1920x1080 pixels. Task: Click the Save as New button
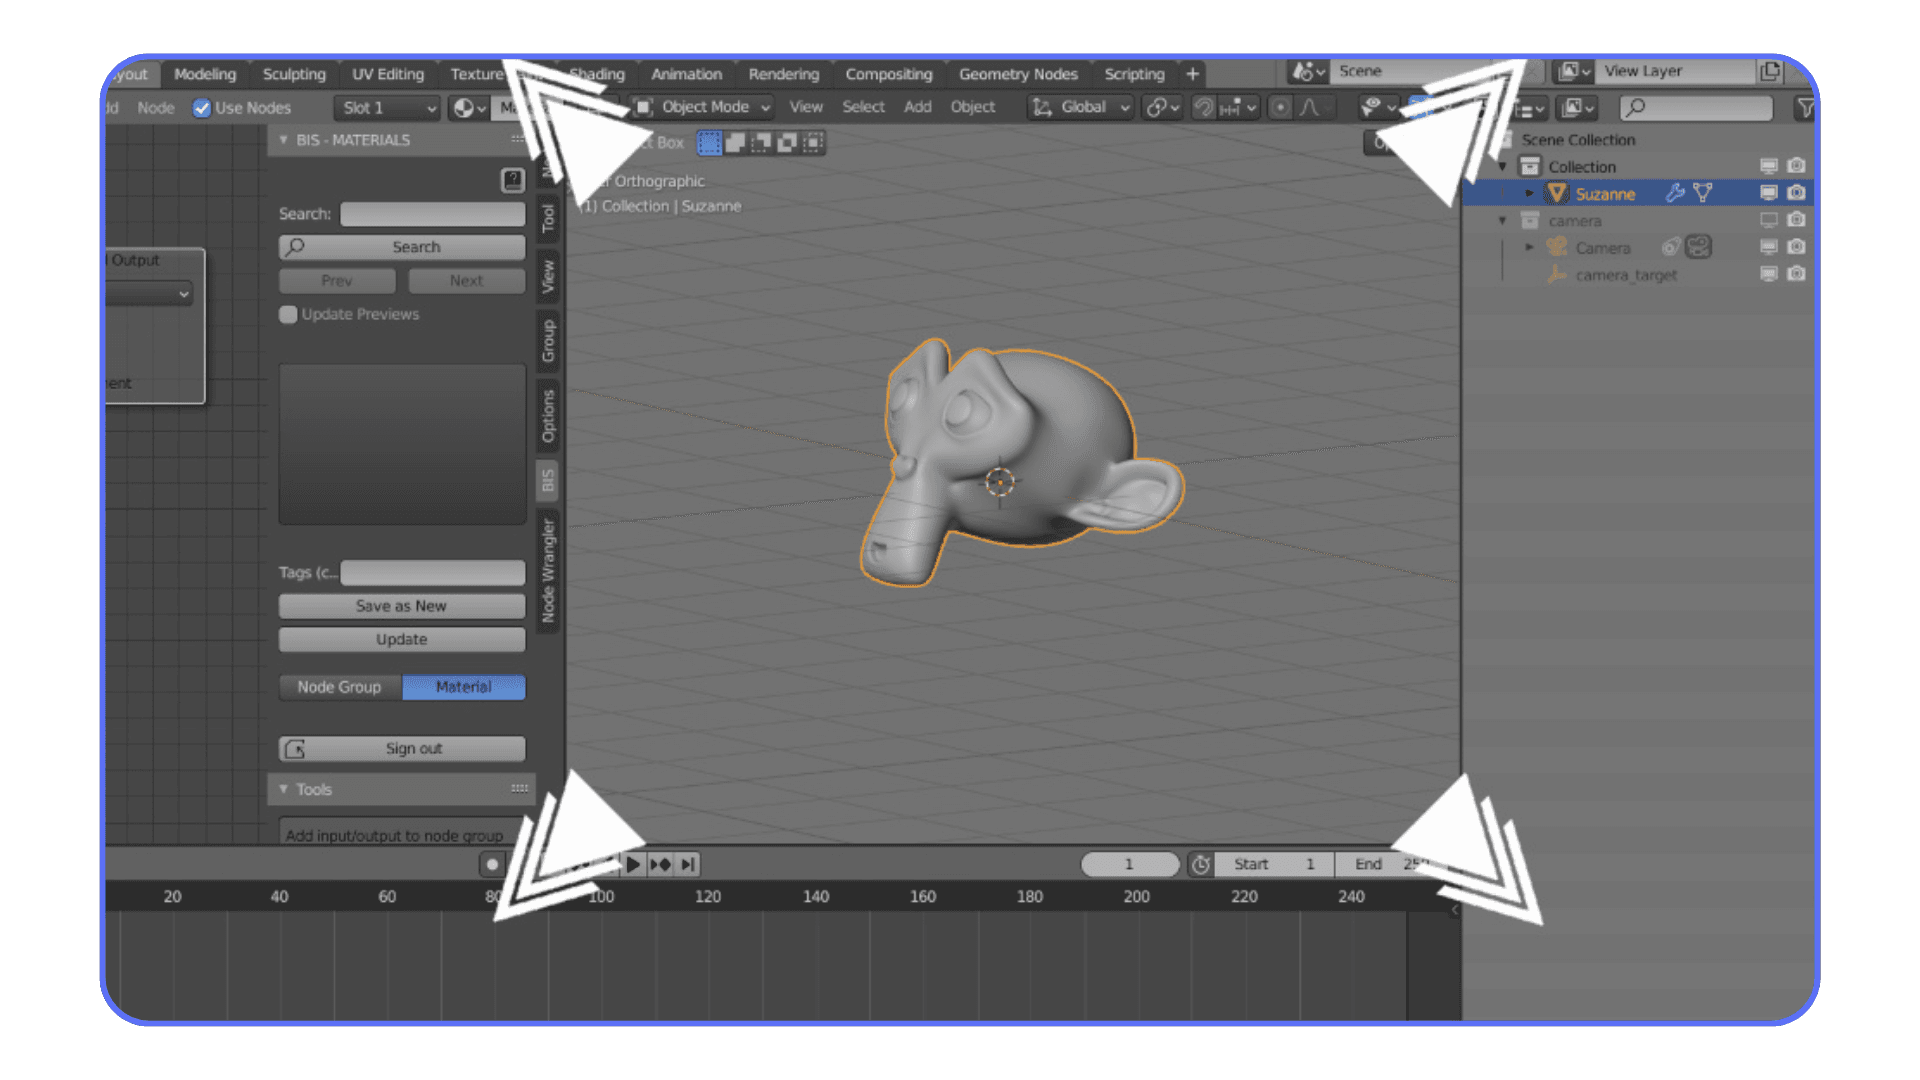click(401, 605)
